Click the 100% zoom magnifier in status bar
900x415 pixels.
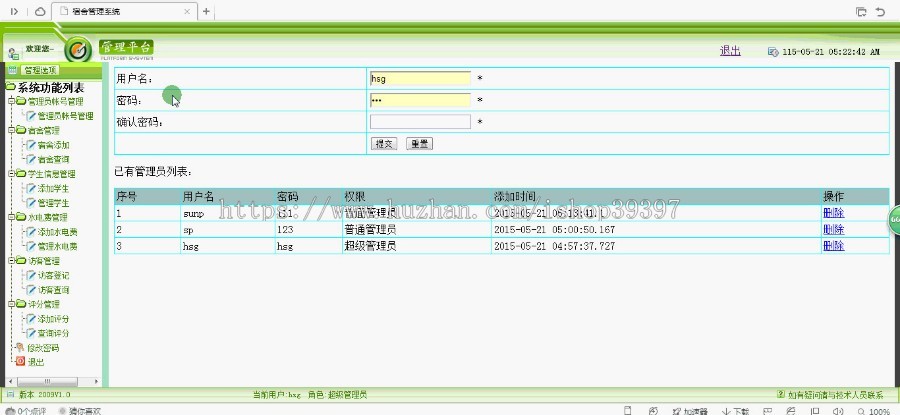862,411
